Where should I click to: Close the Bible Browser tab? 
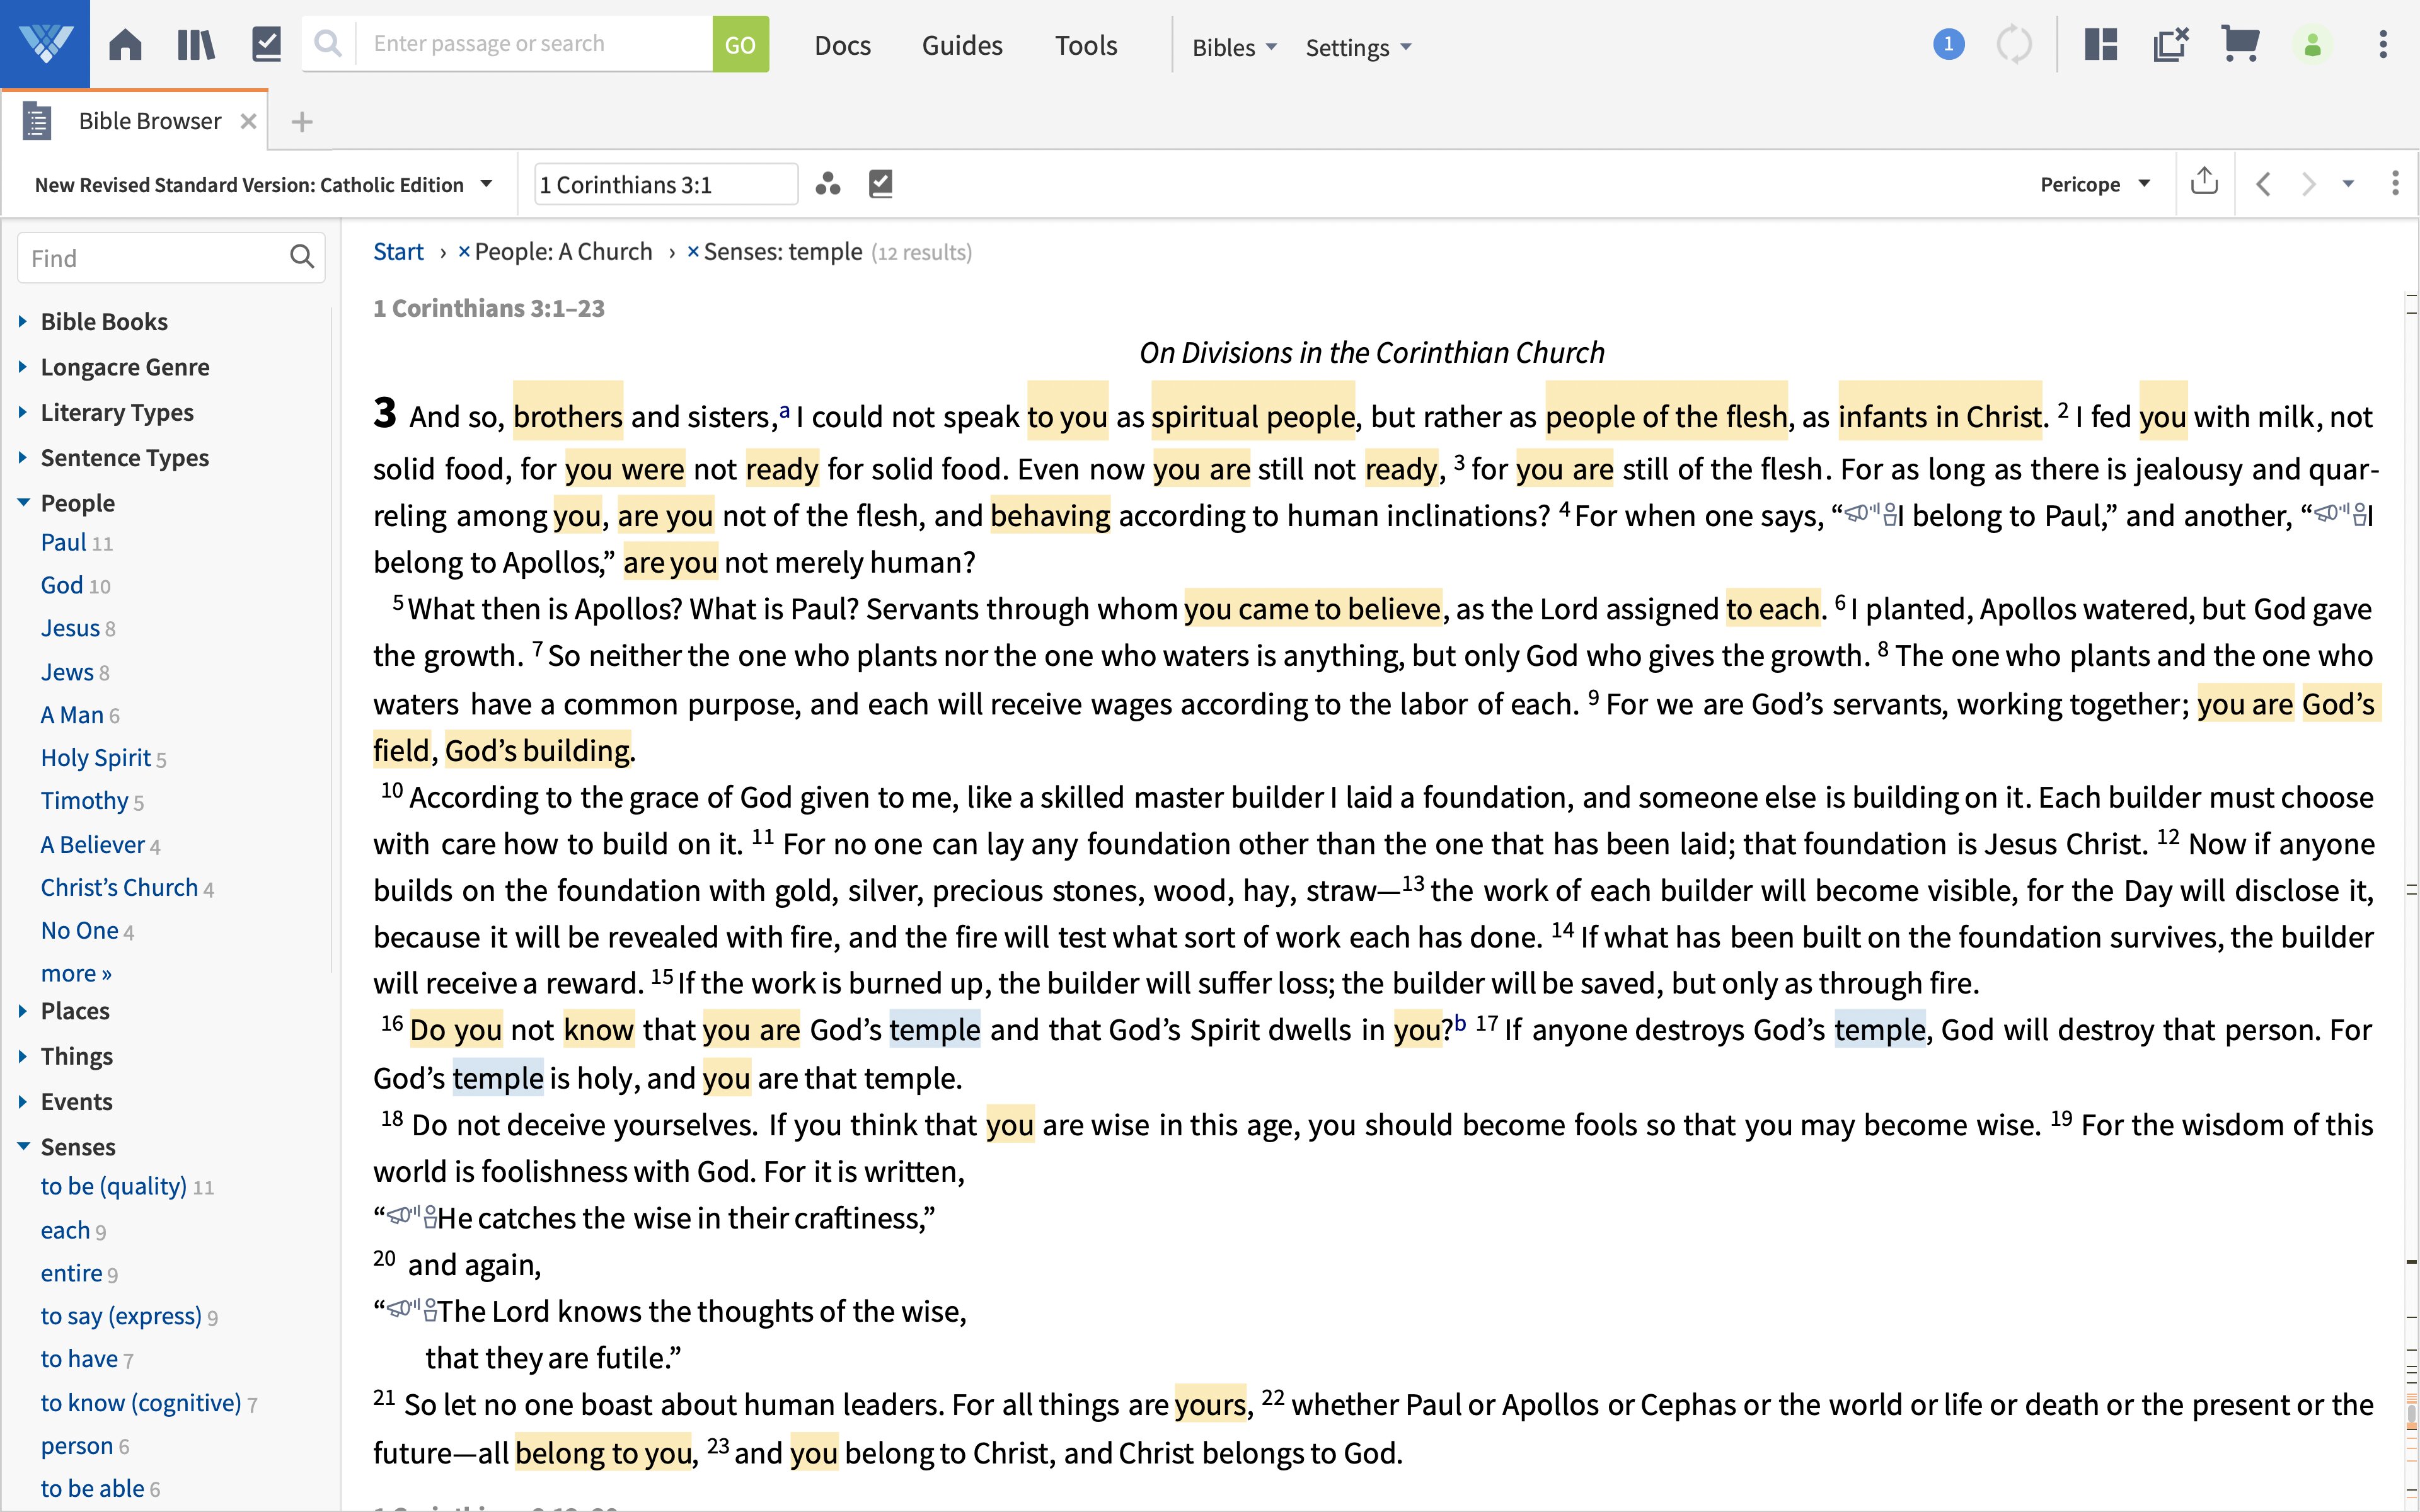(x=248, y=121)
